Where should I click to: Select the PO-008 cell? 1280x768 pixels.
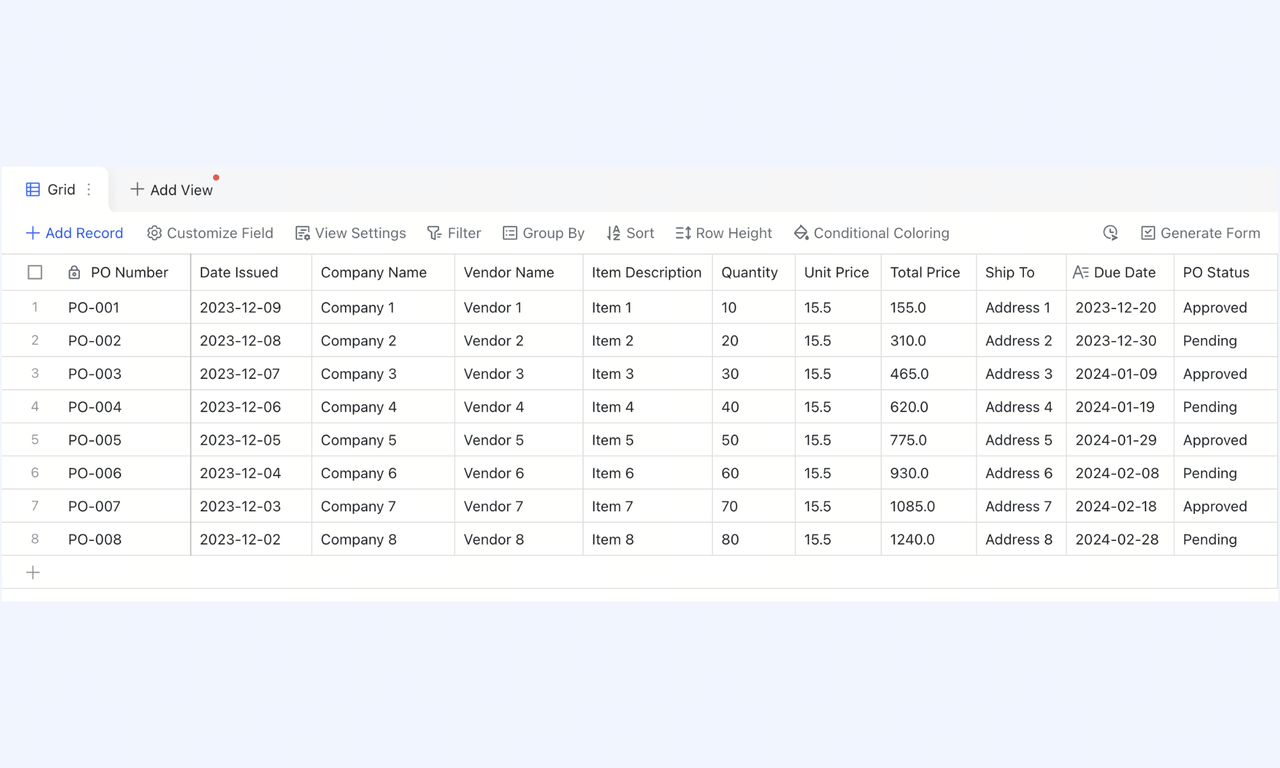[124, 539]
